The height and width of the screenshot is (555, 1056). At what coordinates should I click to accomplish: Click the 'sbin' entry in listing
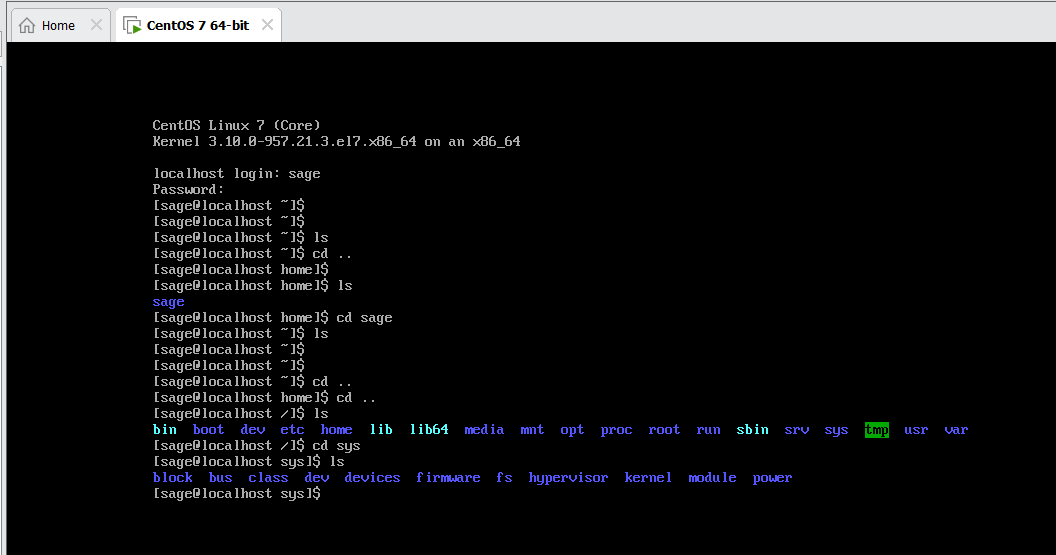pyautogui.click(x=752, y=430)
